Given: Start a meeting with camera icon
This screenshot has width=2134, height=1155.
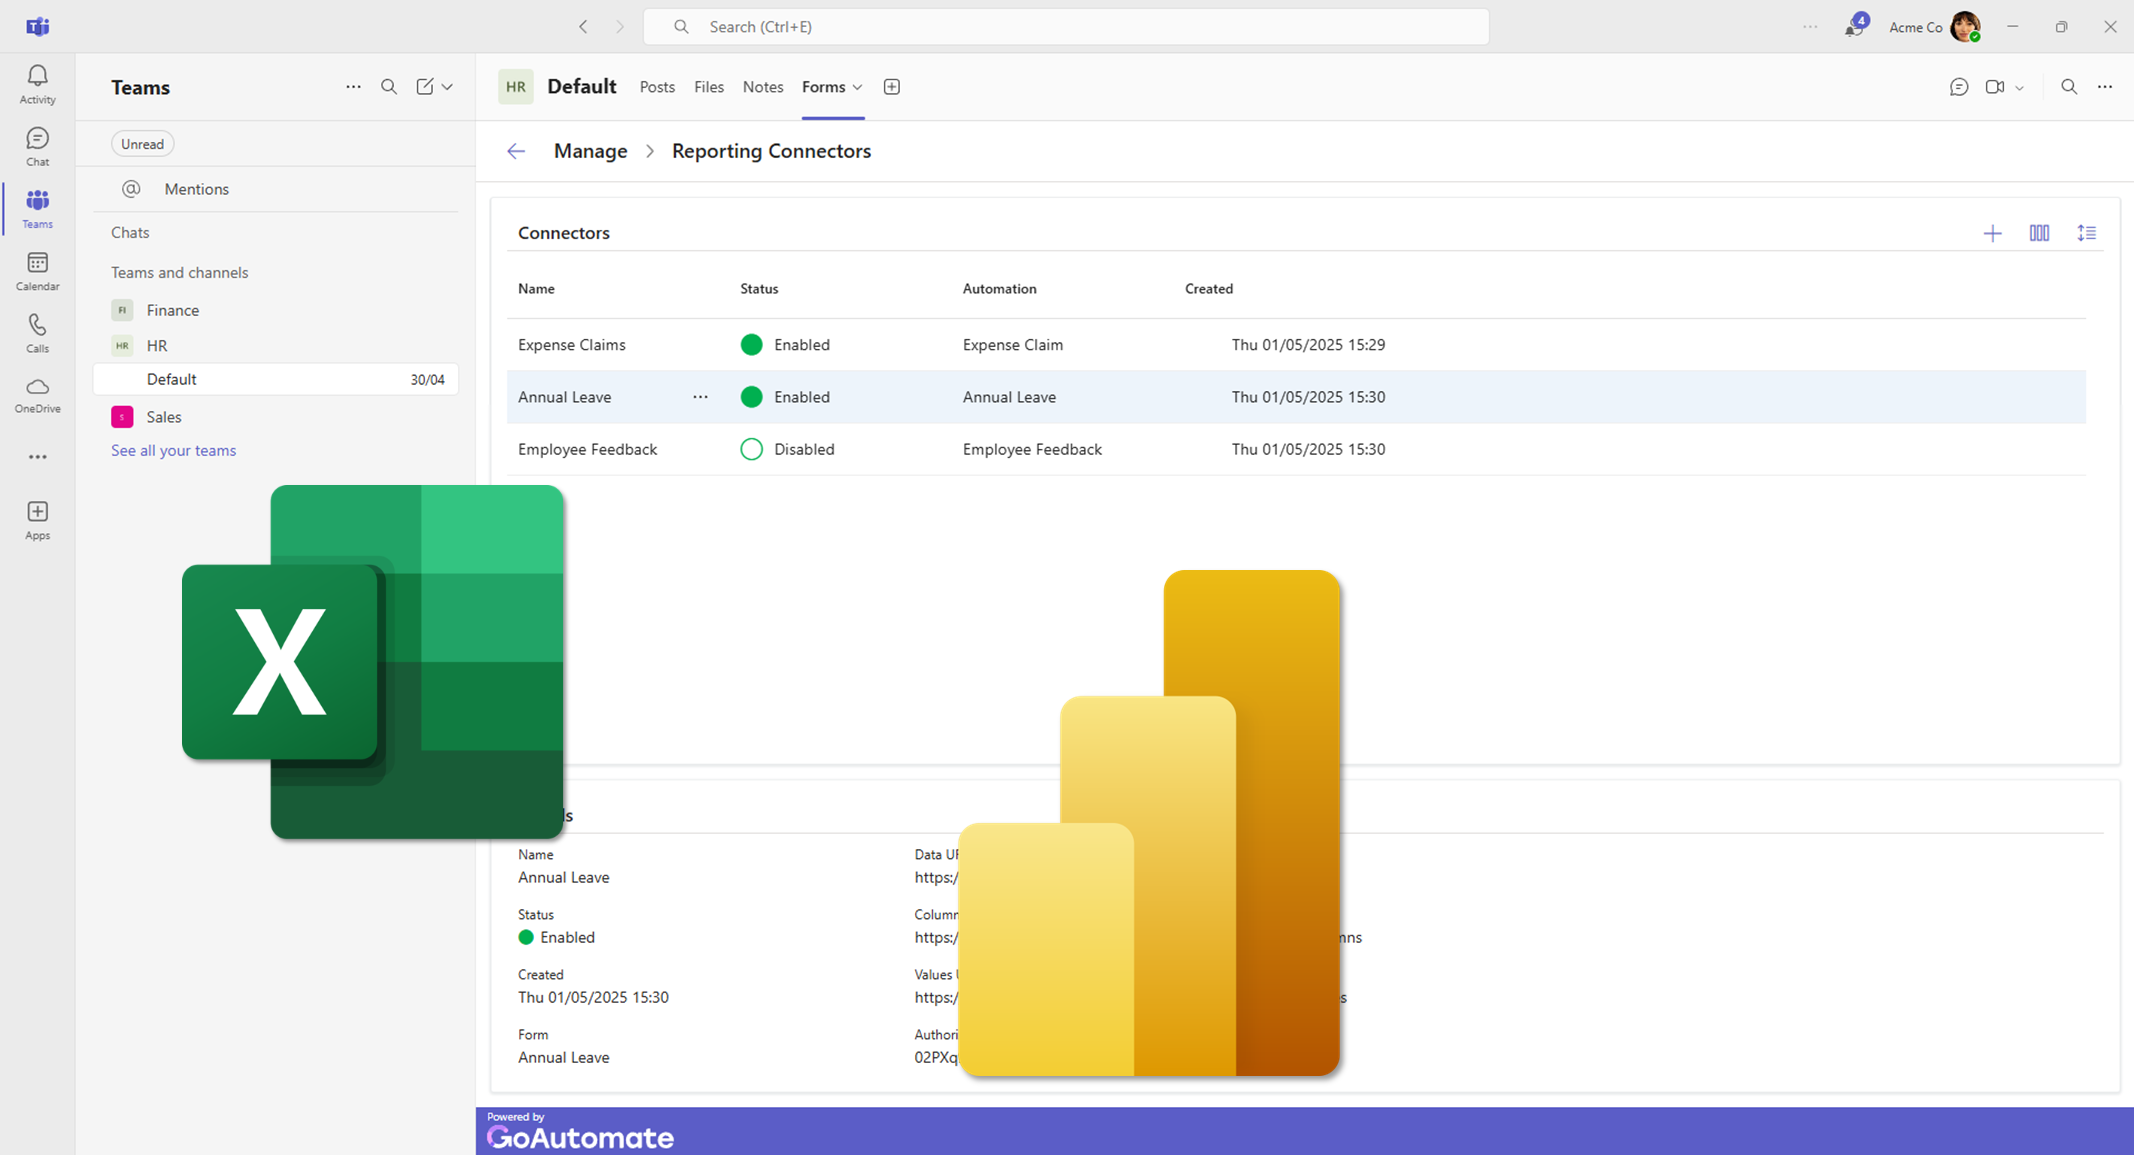Looking at the screenshot, I should [x=1995, y=87].
